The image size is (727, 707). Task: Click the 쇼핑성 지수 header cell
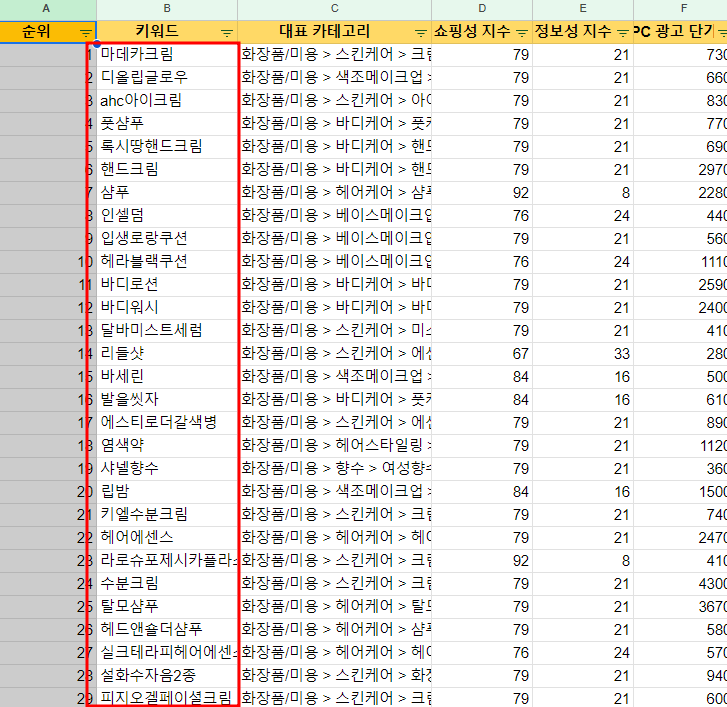pos(482,32)
